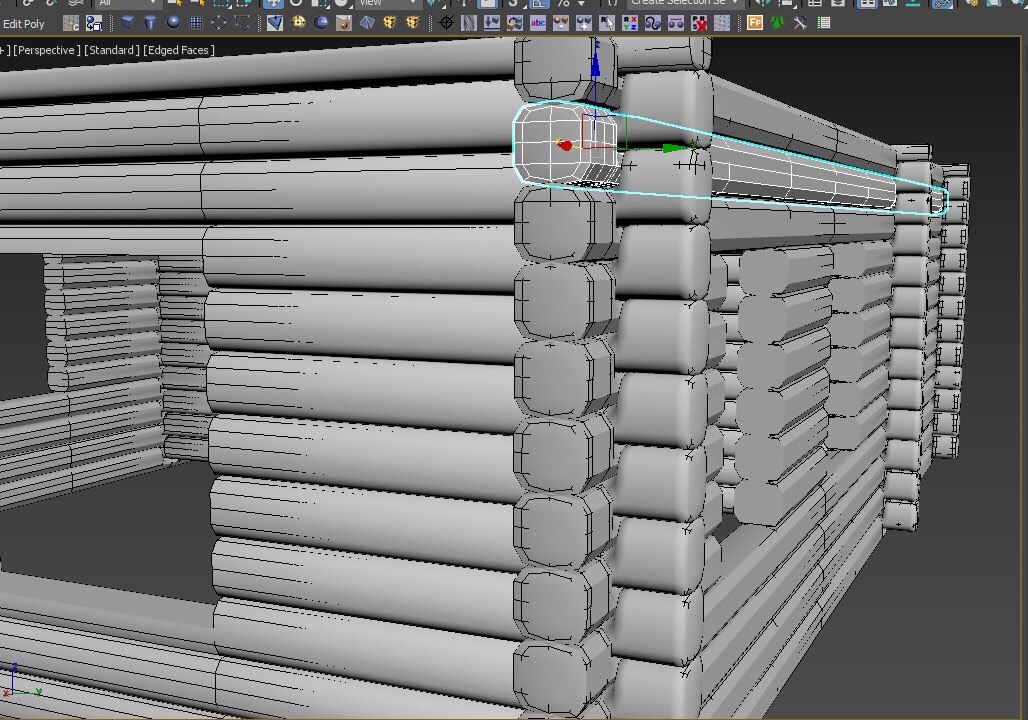This screenshot has width=1028, height=720.
Task: Open the 'Create Selection Se' dropdown
Action: tap(684, 3)
